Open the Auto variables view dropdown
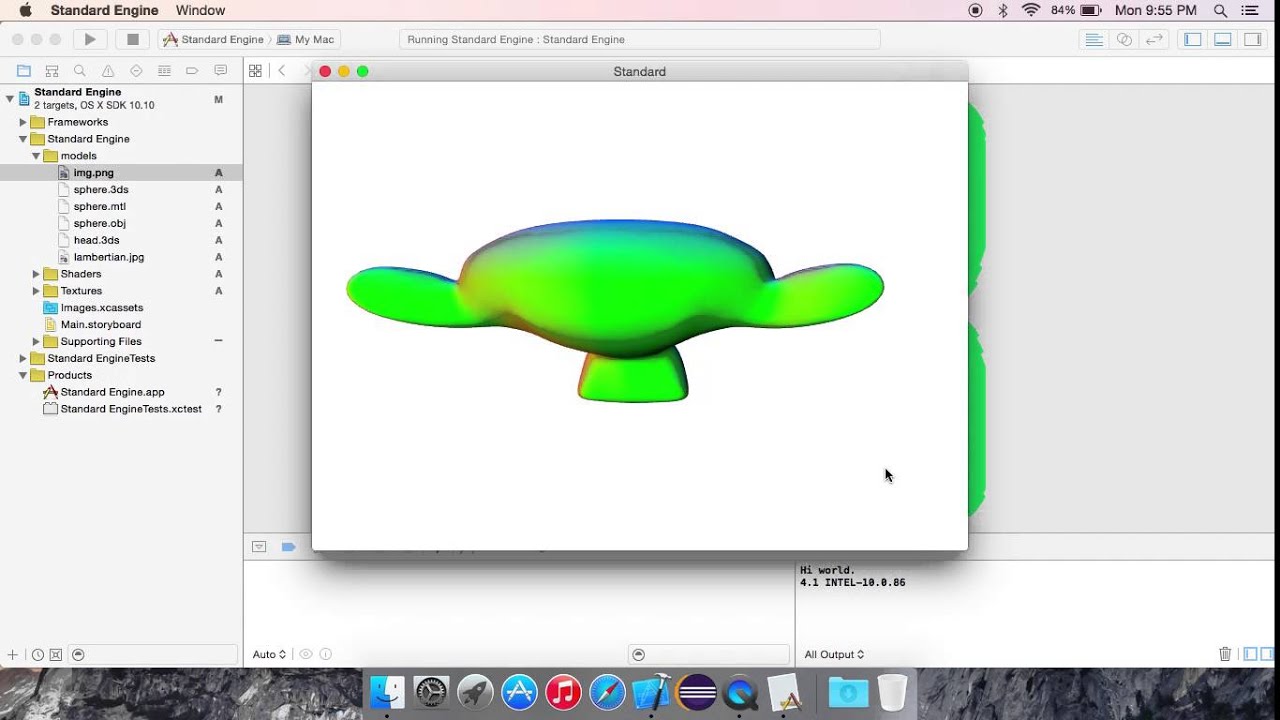This screenshot has width=1280, height=720. tap(269, 655)
